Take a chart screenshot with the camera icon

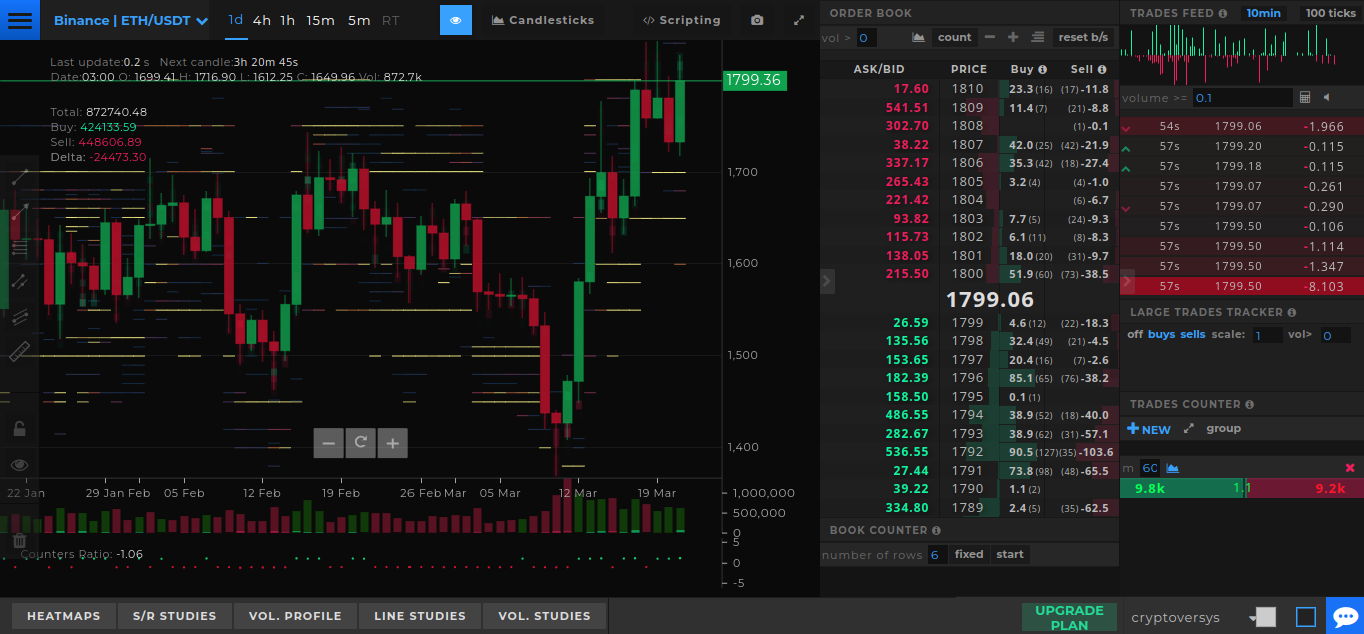pyautogui.click(x=757, y=20)
